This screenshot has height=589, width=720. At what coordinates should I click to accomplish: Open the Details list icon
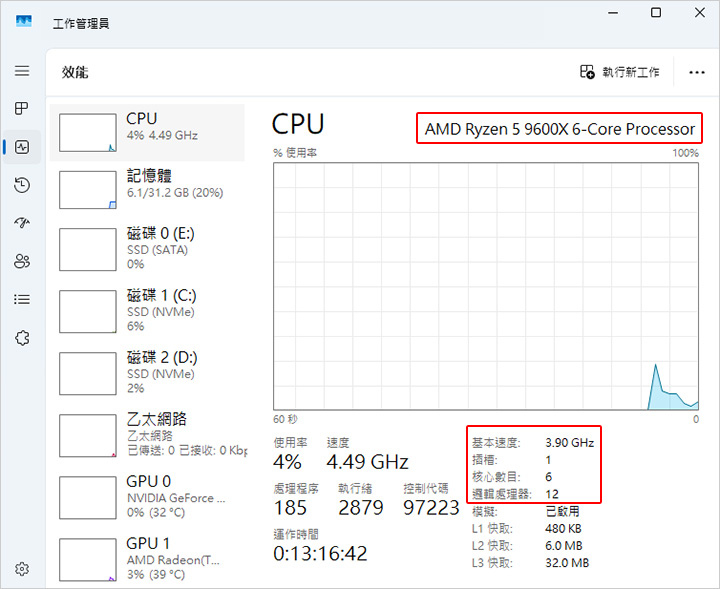[22, 299]
